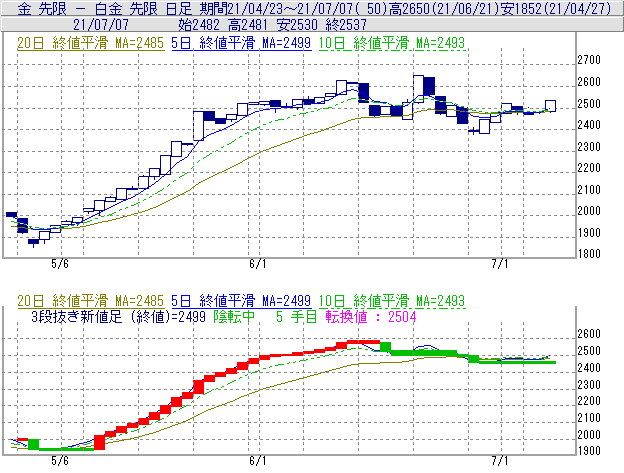
Task: Click the '安2530' value in the header
Action: tap(297, 25)
